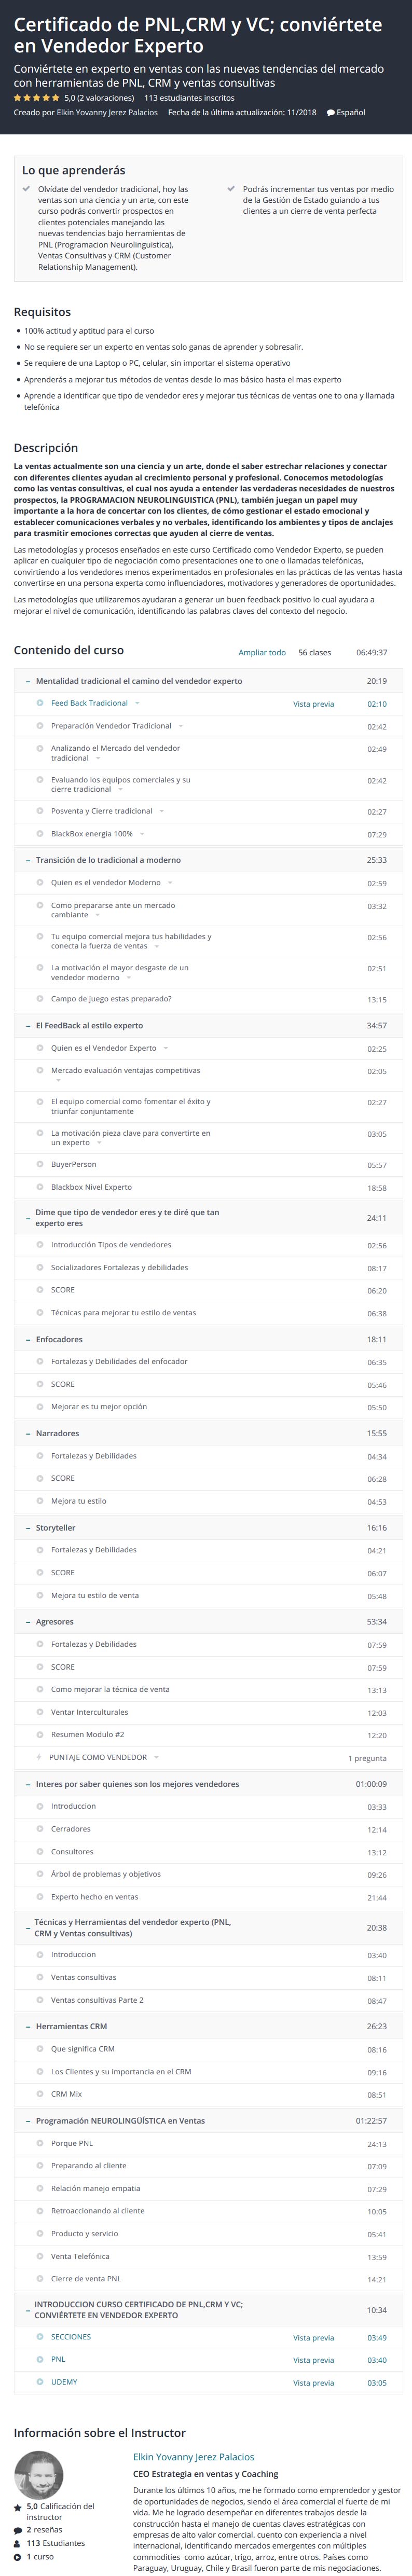Image resolution: width=412 pixels, height=2576 pixels.
Task: Expand description of Preparación Vendedor Tradicional
Action: (181, 726)
